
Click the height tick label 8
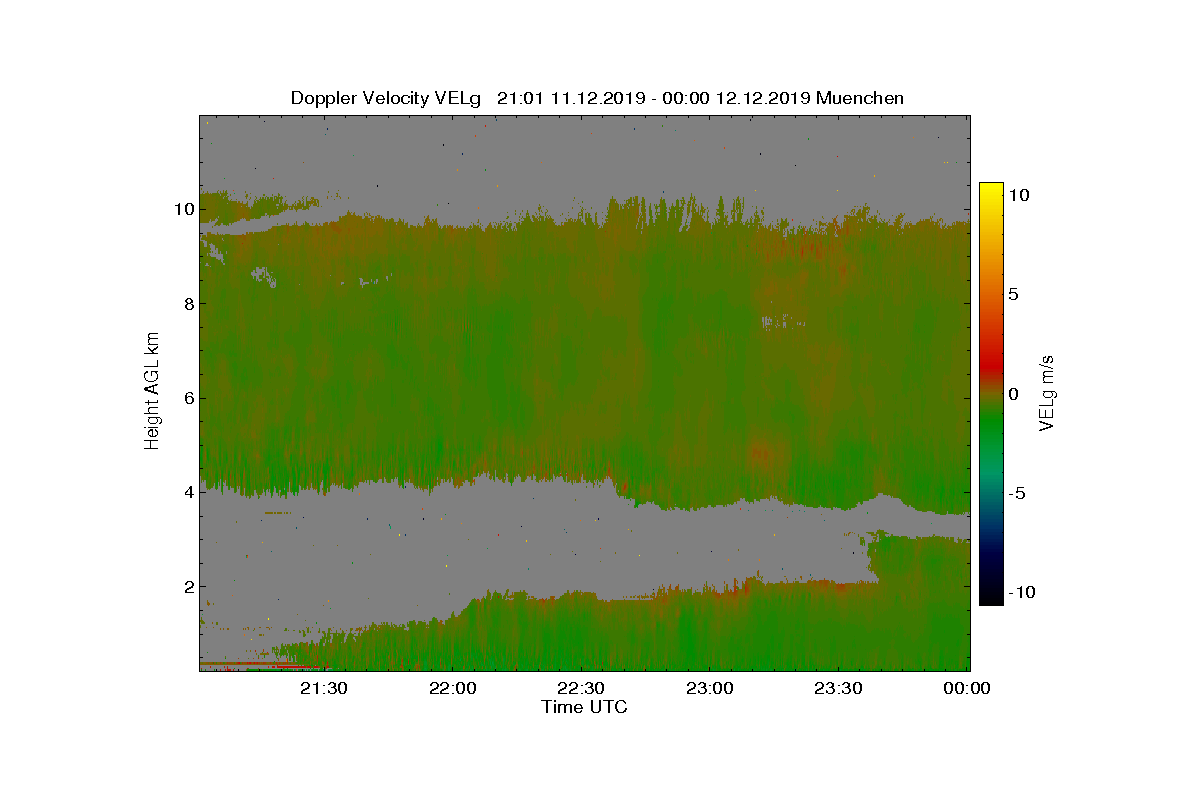tap(187, 303)
